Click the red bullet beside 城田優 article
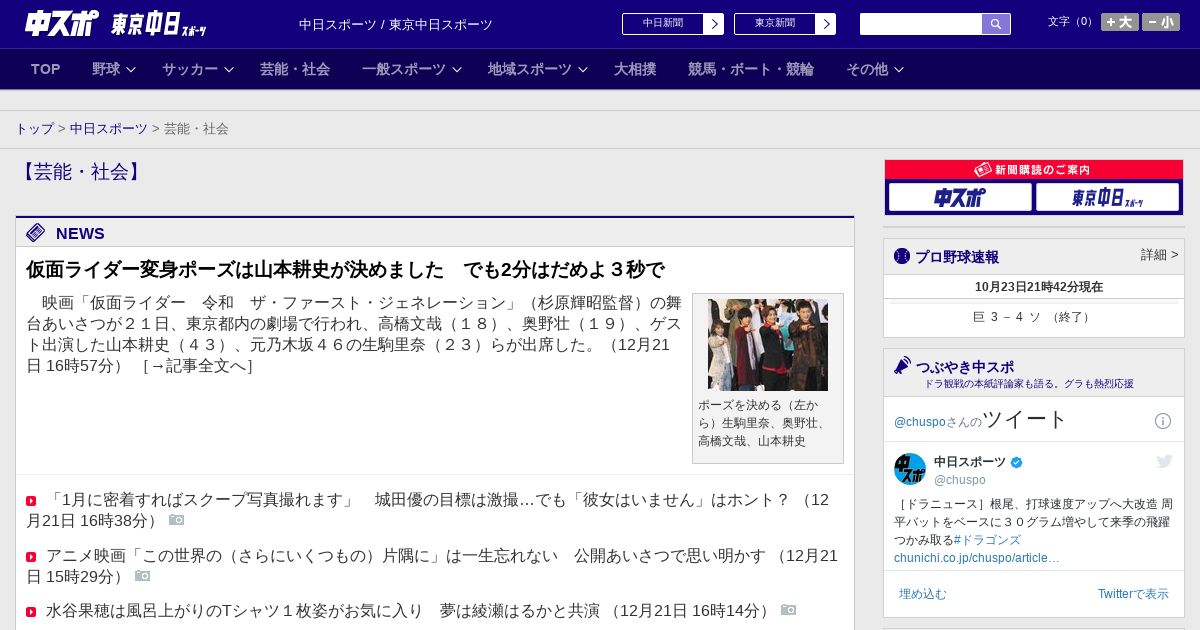Image resolution: width=1200 pixels, height=630 pixels. point(31,501)
